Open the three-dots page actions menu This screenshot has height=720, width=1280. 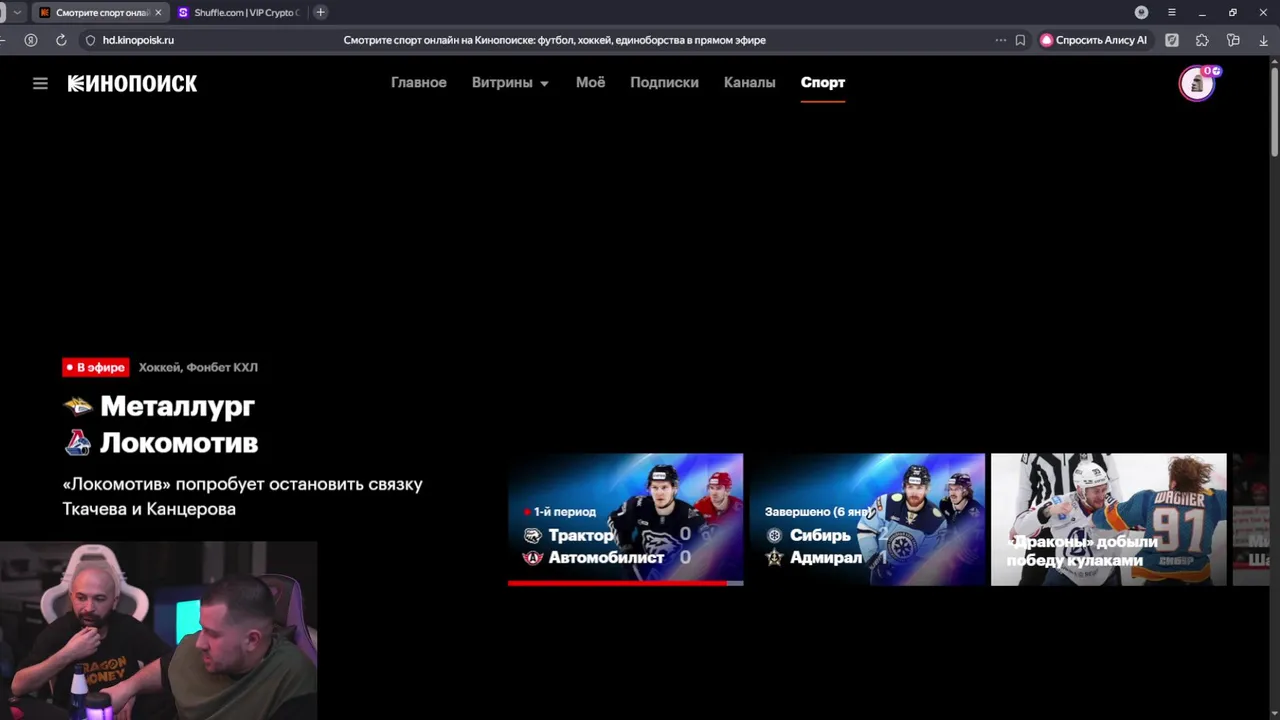point(1000,40)
